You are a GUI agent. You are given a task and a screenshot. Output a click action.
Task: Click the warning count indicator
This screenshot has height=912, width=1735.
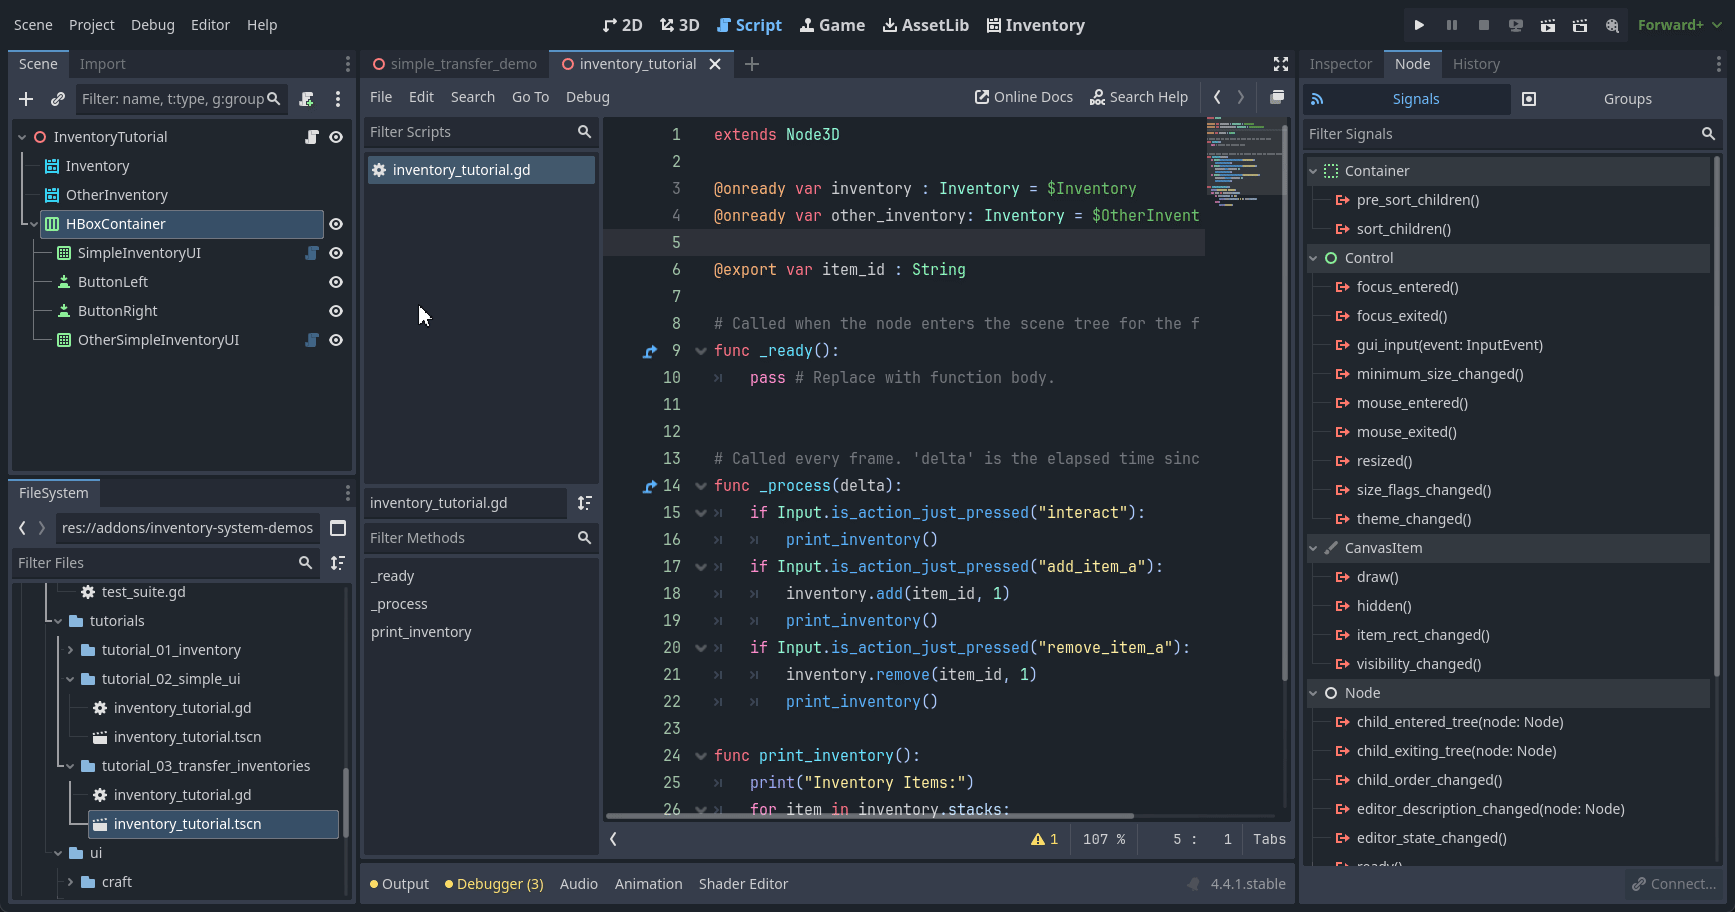coord(1045,839)
